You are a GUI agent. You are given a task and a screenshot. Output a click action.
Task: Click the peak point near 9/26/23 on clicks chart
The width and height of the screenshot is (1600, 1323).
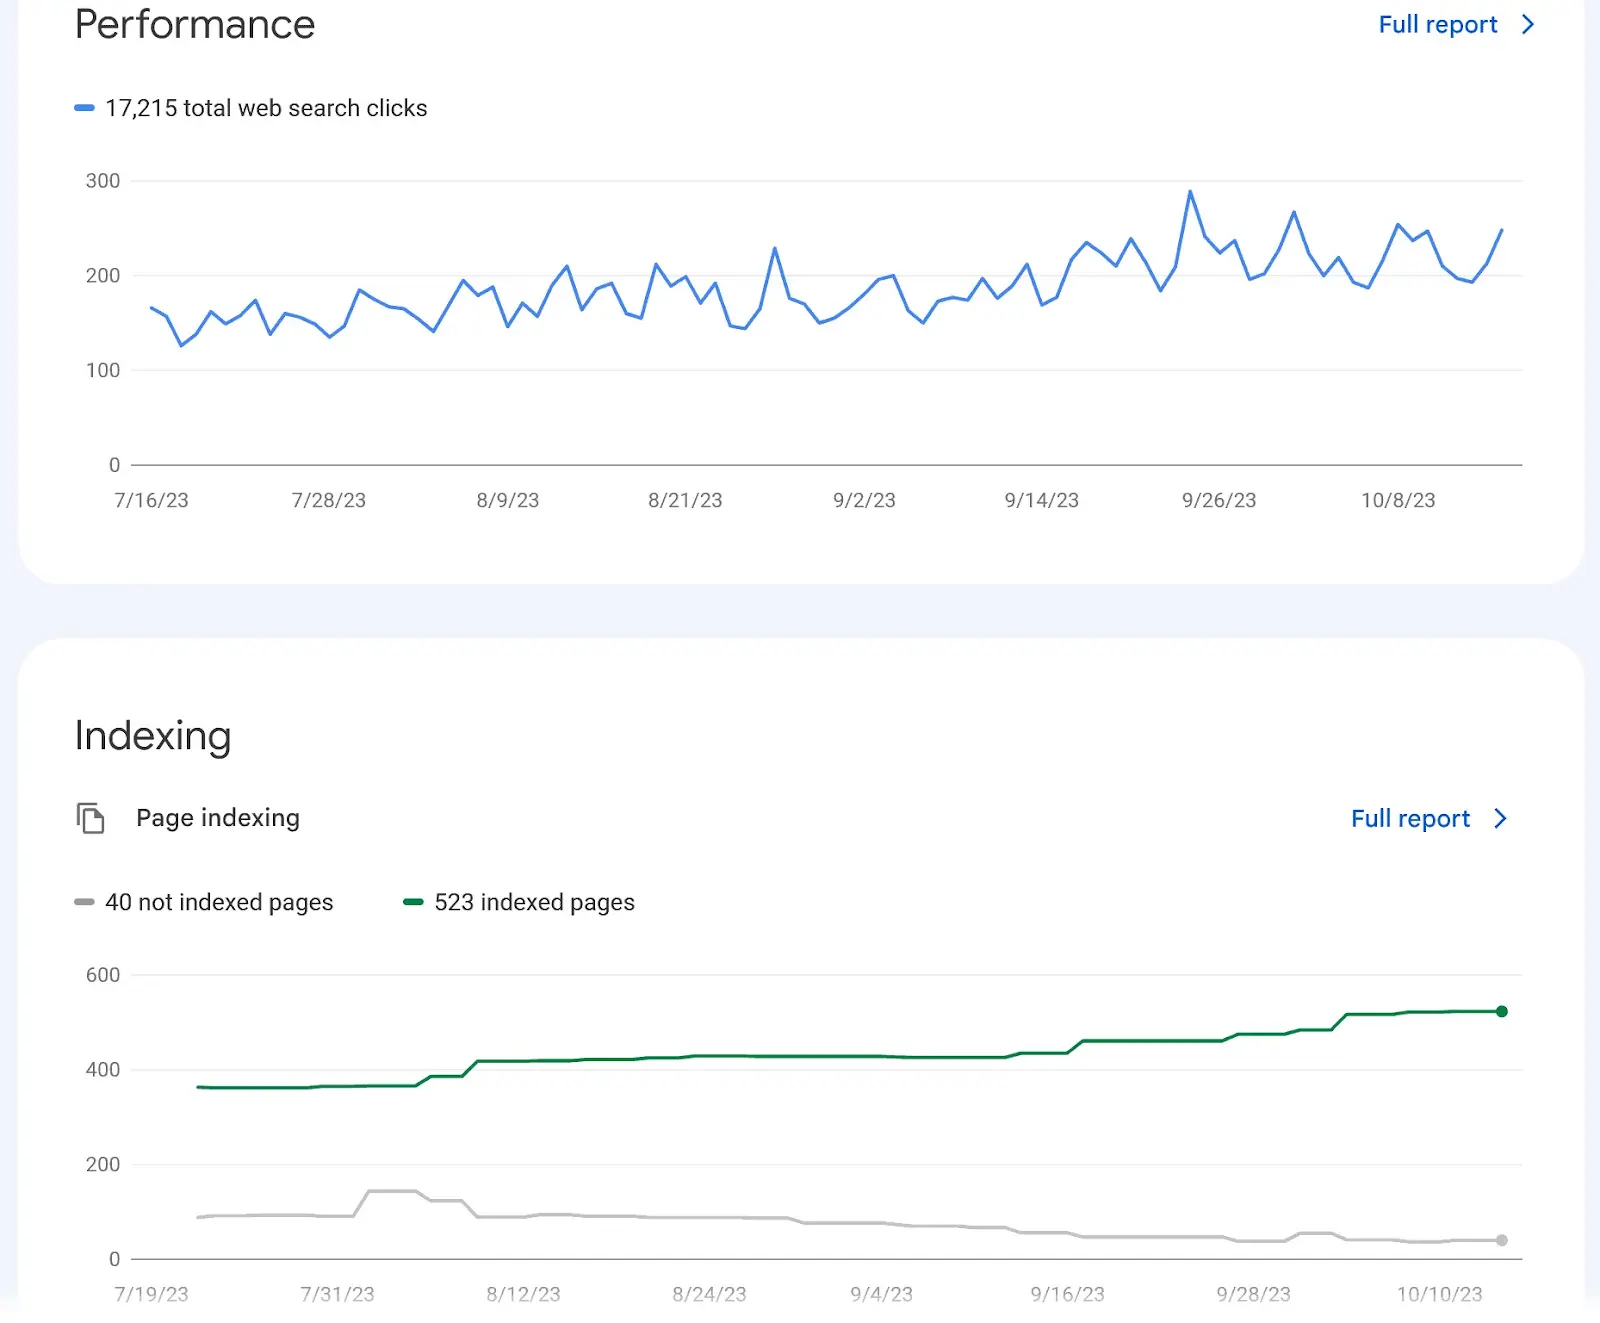click(x=1189, y=189)
